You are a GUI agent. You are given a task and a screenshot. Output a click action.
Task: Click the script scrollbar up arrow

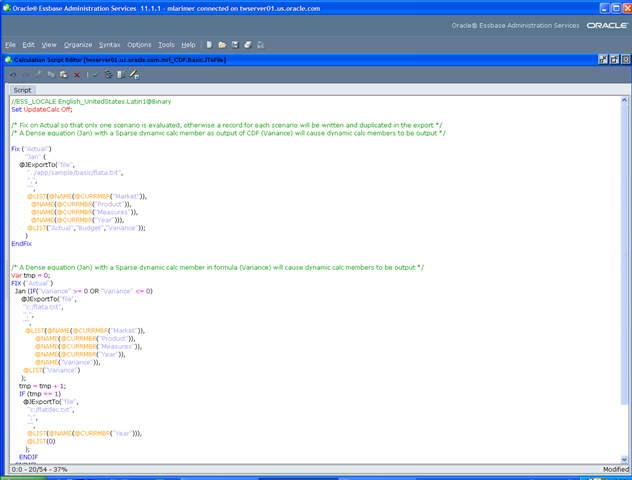(x=624, y=100)
